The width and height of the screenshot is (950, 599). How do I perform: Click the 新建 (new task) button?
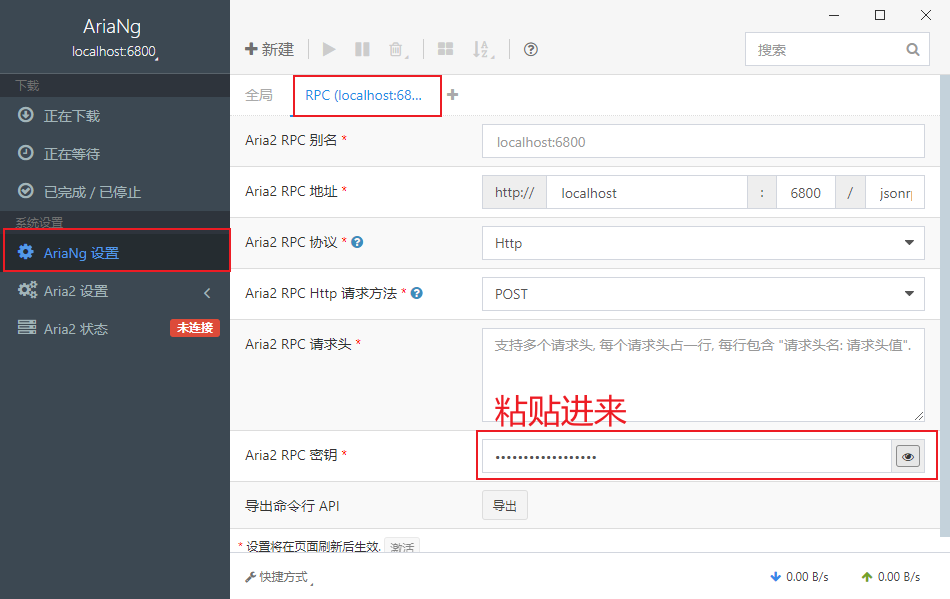[x=269, y=49]
